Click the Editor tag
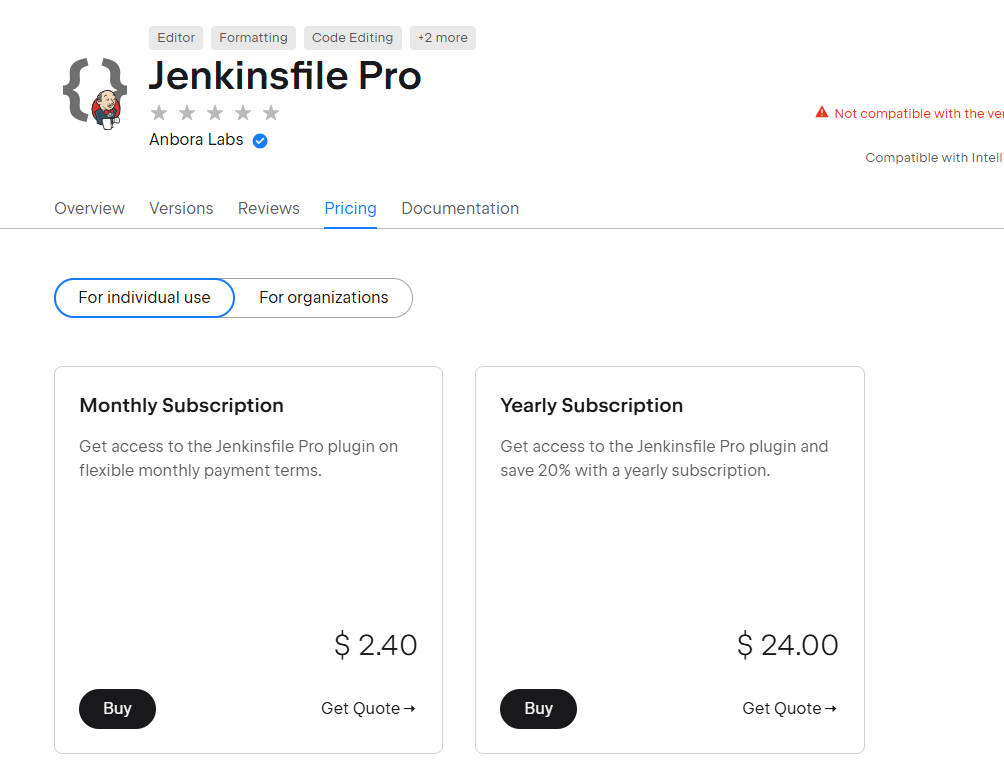The height and width of the screenshot is (783, 1004). click(176, 38)
